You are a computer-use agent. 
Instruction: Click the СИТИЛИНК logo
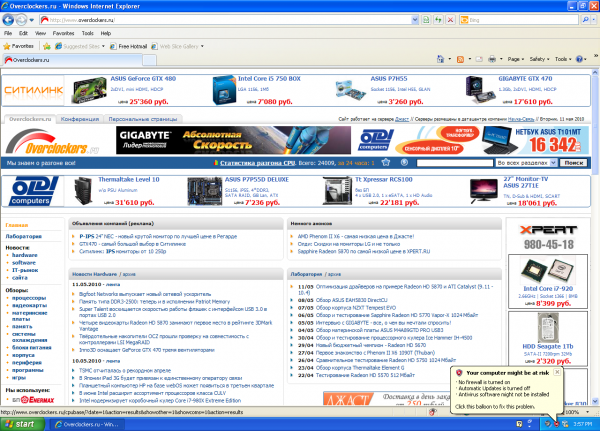(x=33, y=90)
